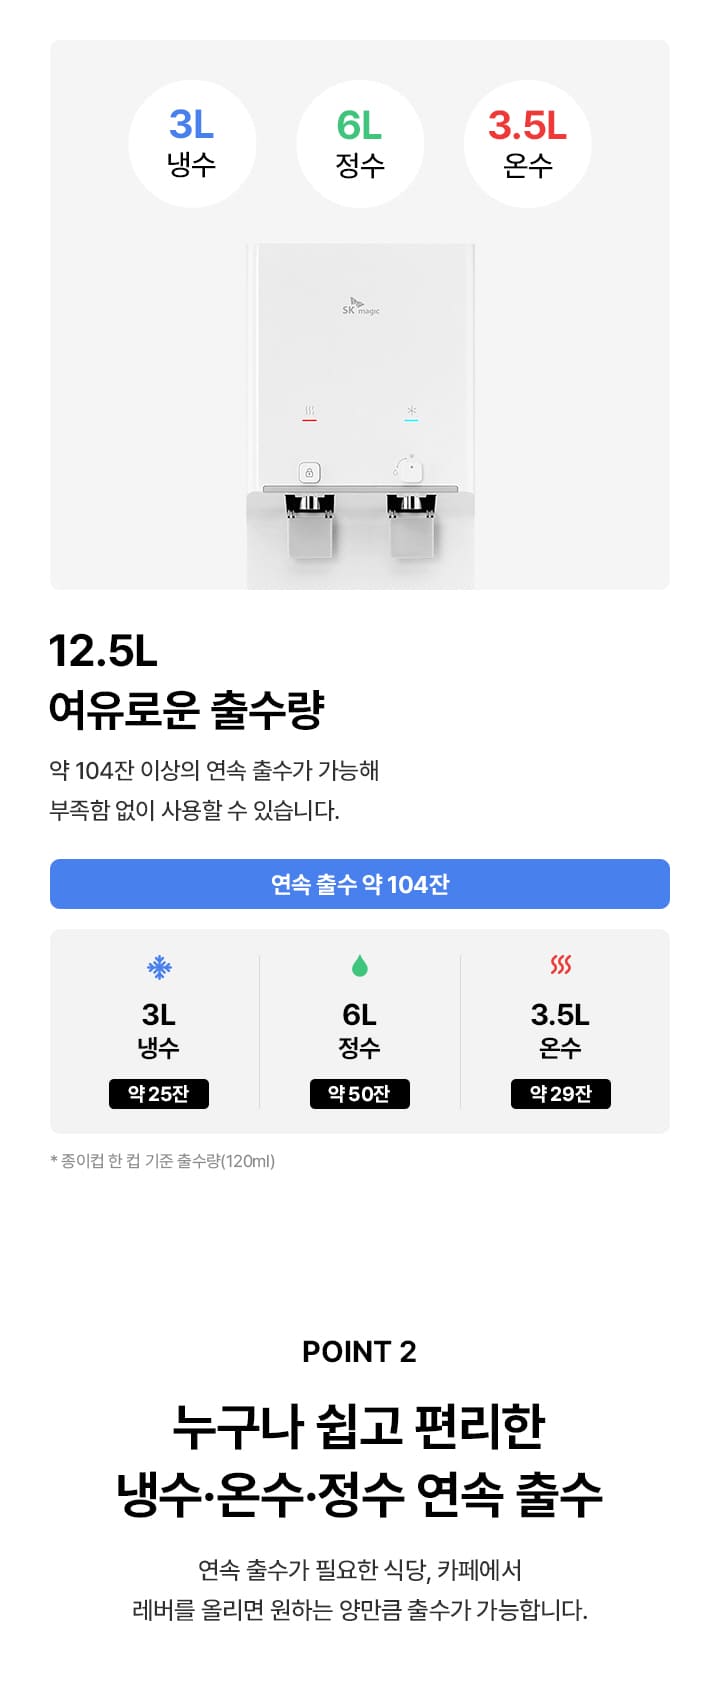Click the blue snowflake cold water icon
The height and width of the screenshot is (1690, 720).
coord(159,967)
